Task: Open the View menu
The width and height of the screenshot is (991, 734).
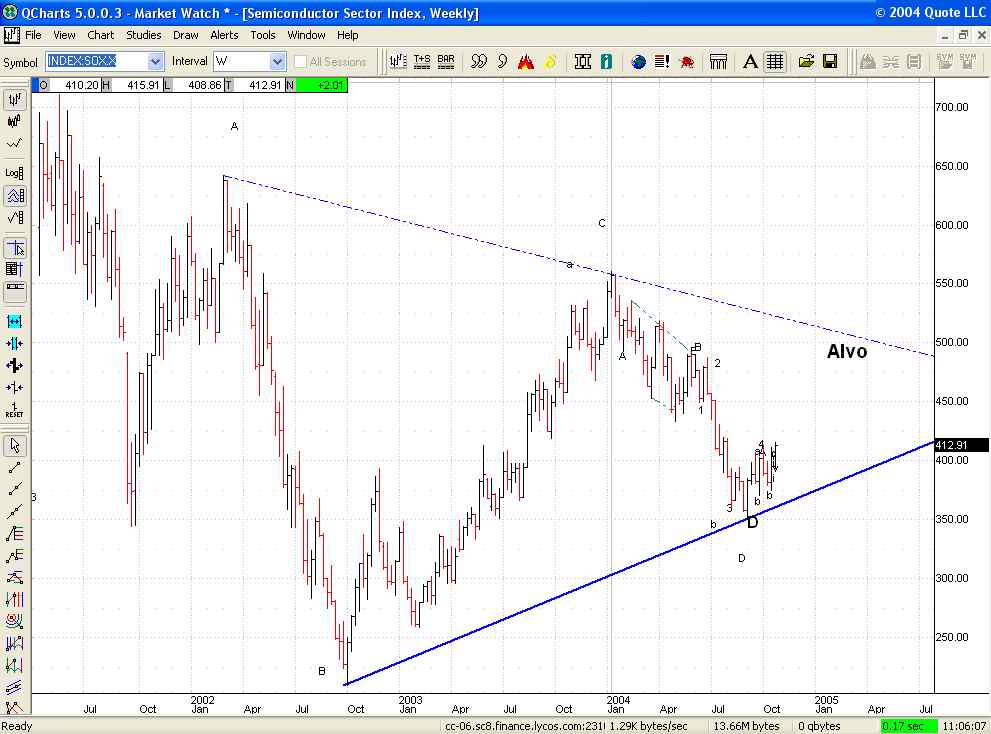Action: click(x=64, y=35)
